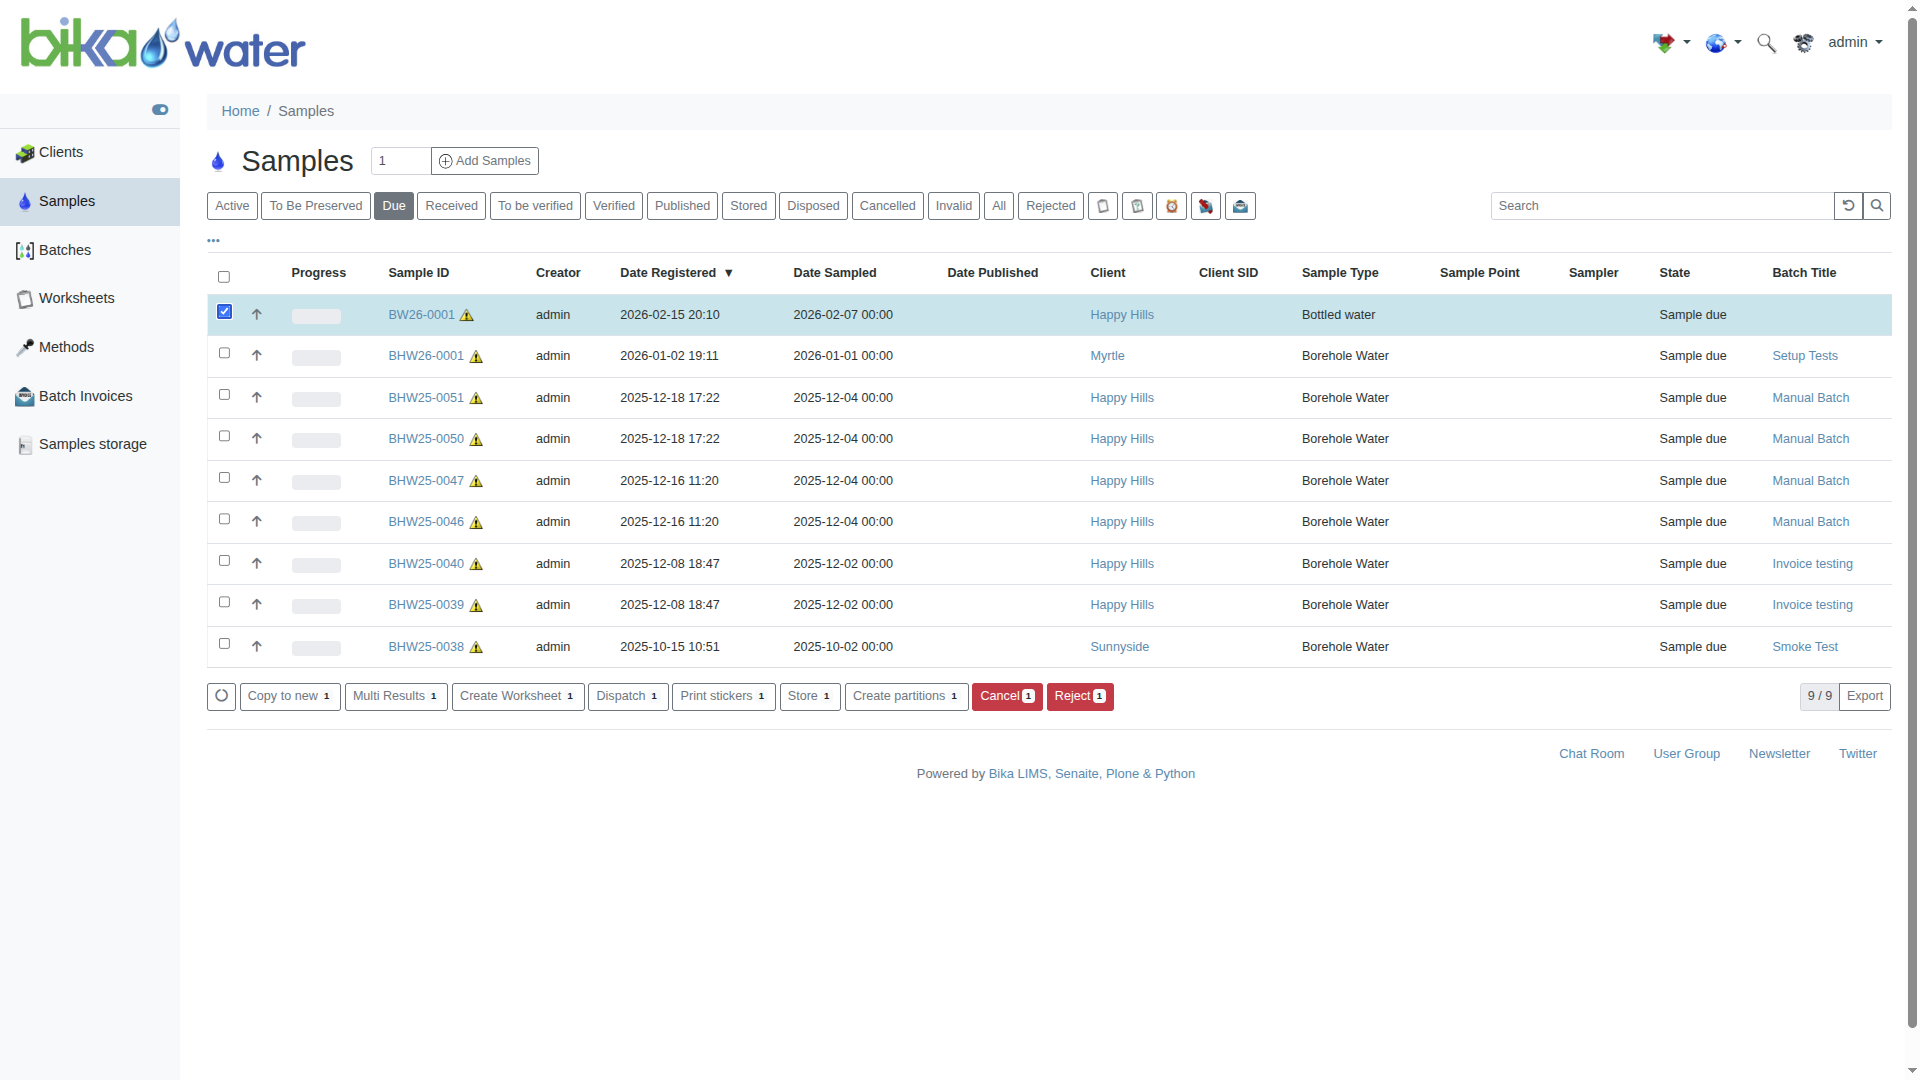Expand the column options three-dots menu

coord(213,240)
